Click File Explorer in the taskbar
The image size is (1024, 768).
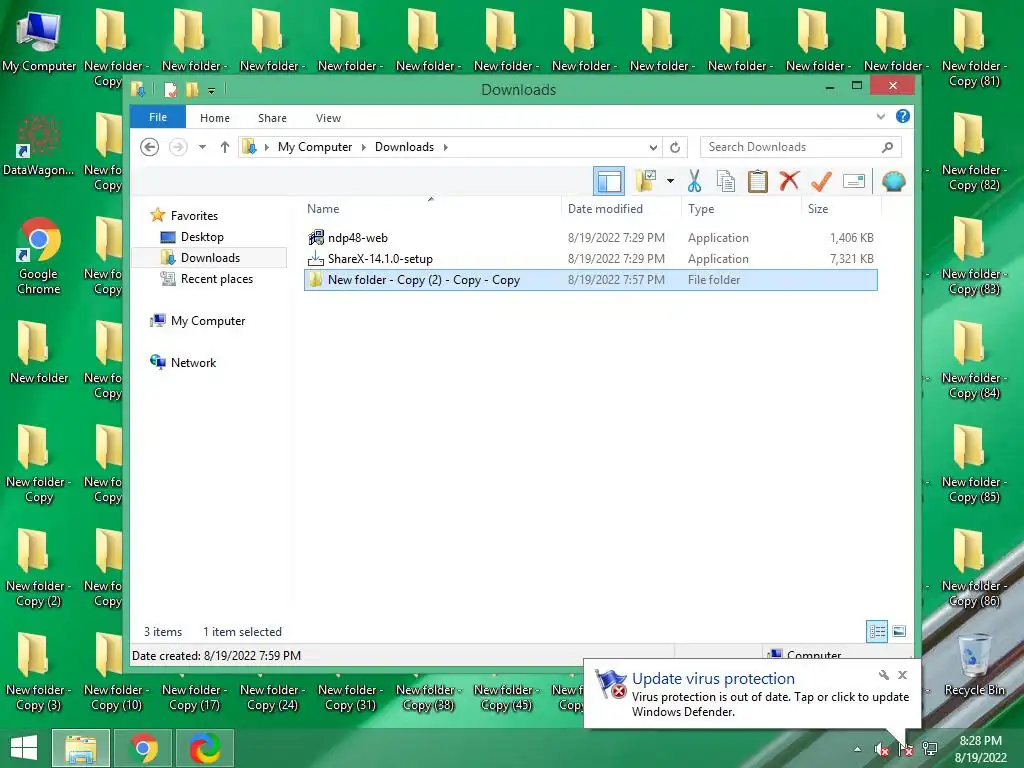(x=80, y=748)
